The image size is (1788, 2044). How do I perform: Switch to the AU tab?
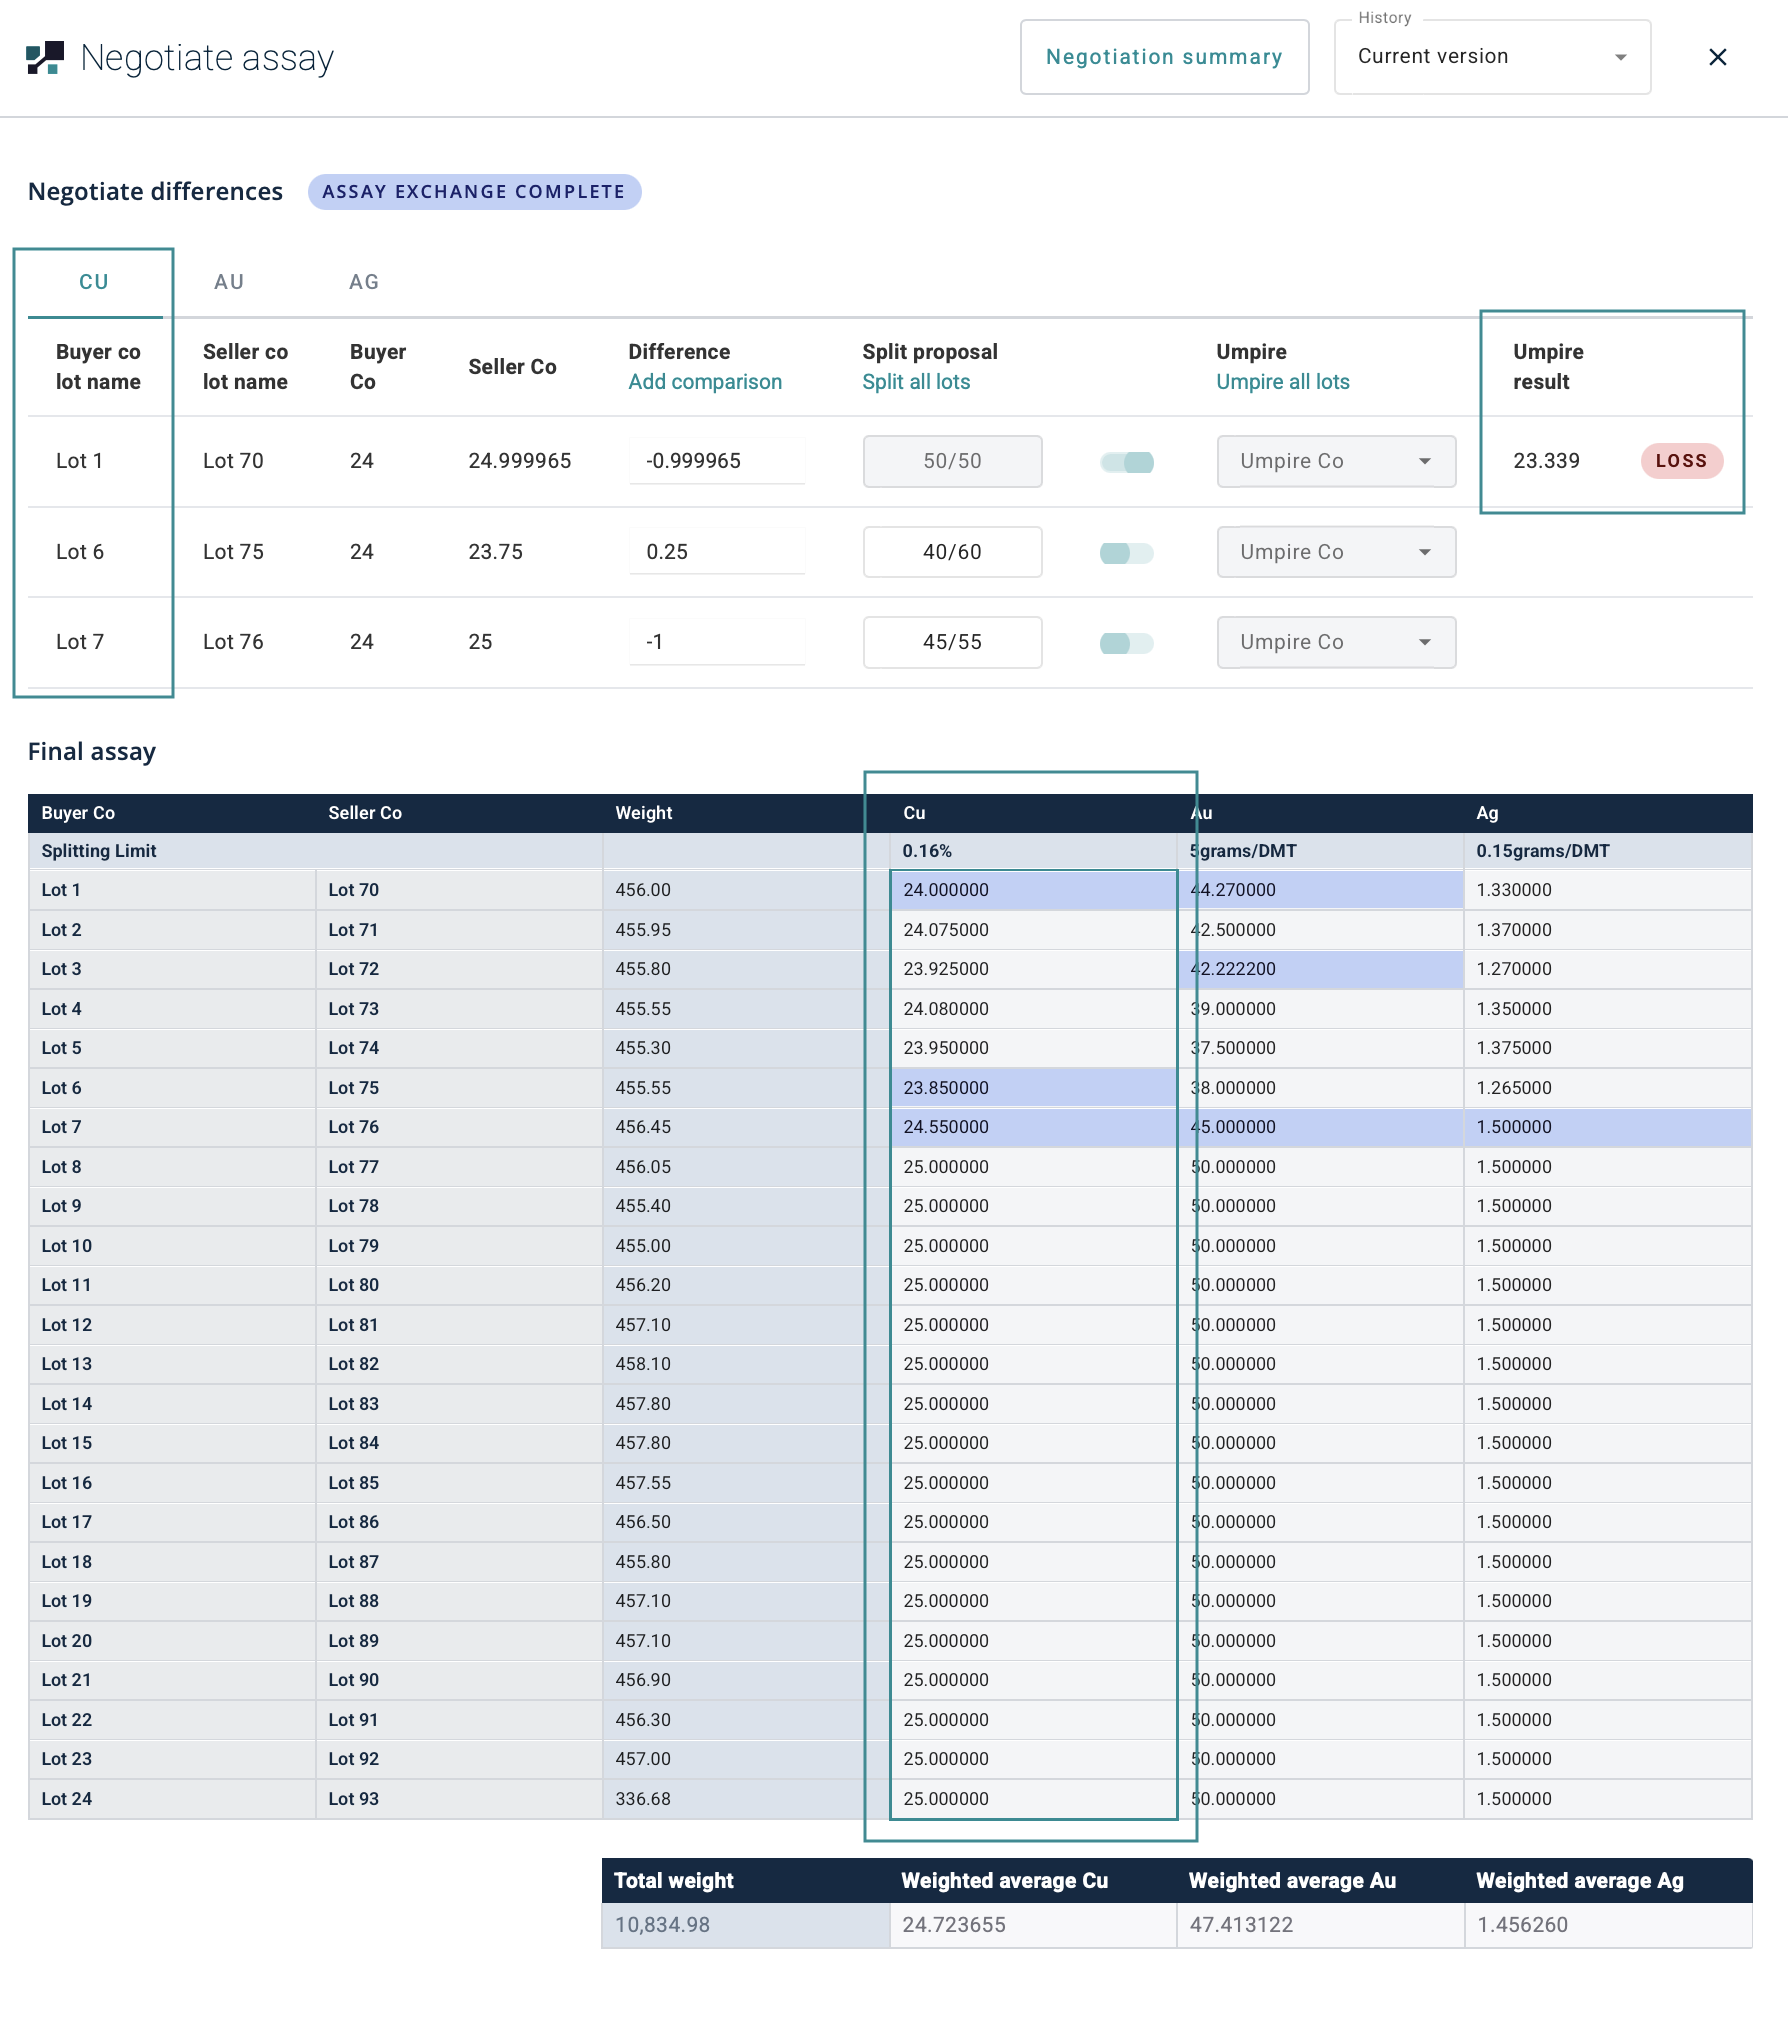229,282
